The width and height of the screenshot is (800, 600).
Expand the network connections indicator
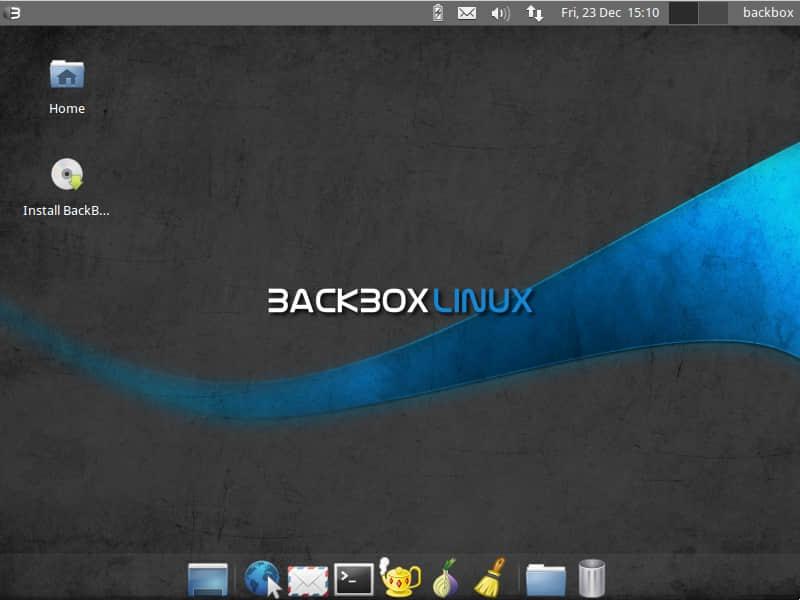point(535,13)
